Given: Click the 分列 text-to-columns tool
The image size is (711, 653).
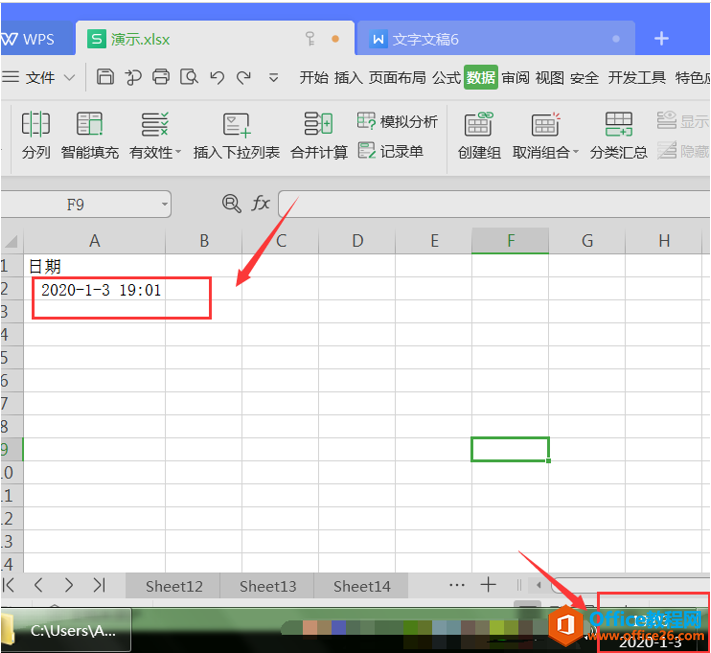Looking at the screenshot, I should pyautogui.click(x=36, y=136).
